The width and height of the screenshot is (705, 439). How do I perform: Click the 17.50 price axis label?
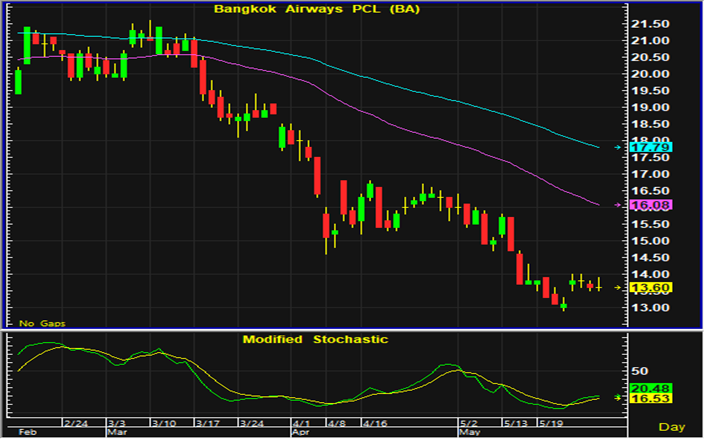[650, 157]
